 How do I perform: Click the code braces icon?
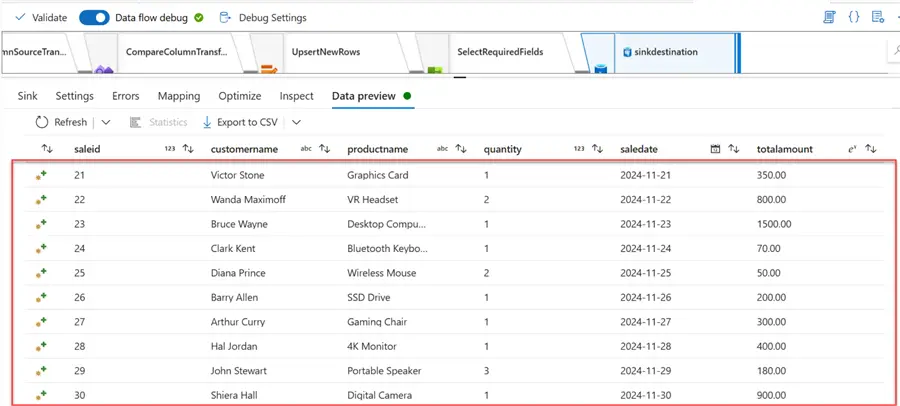854,17
